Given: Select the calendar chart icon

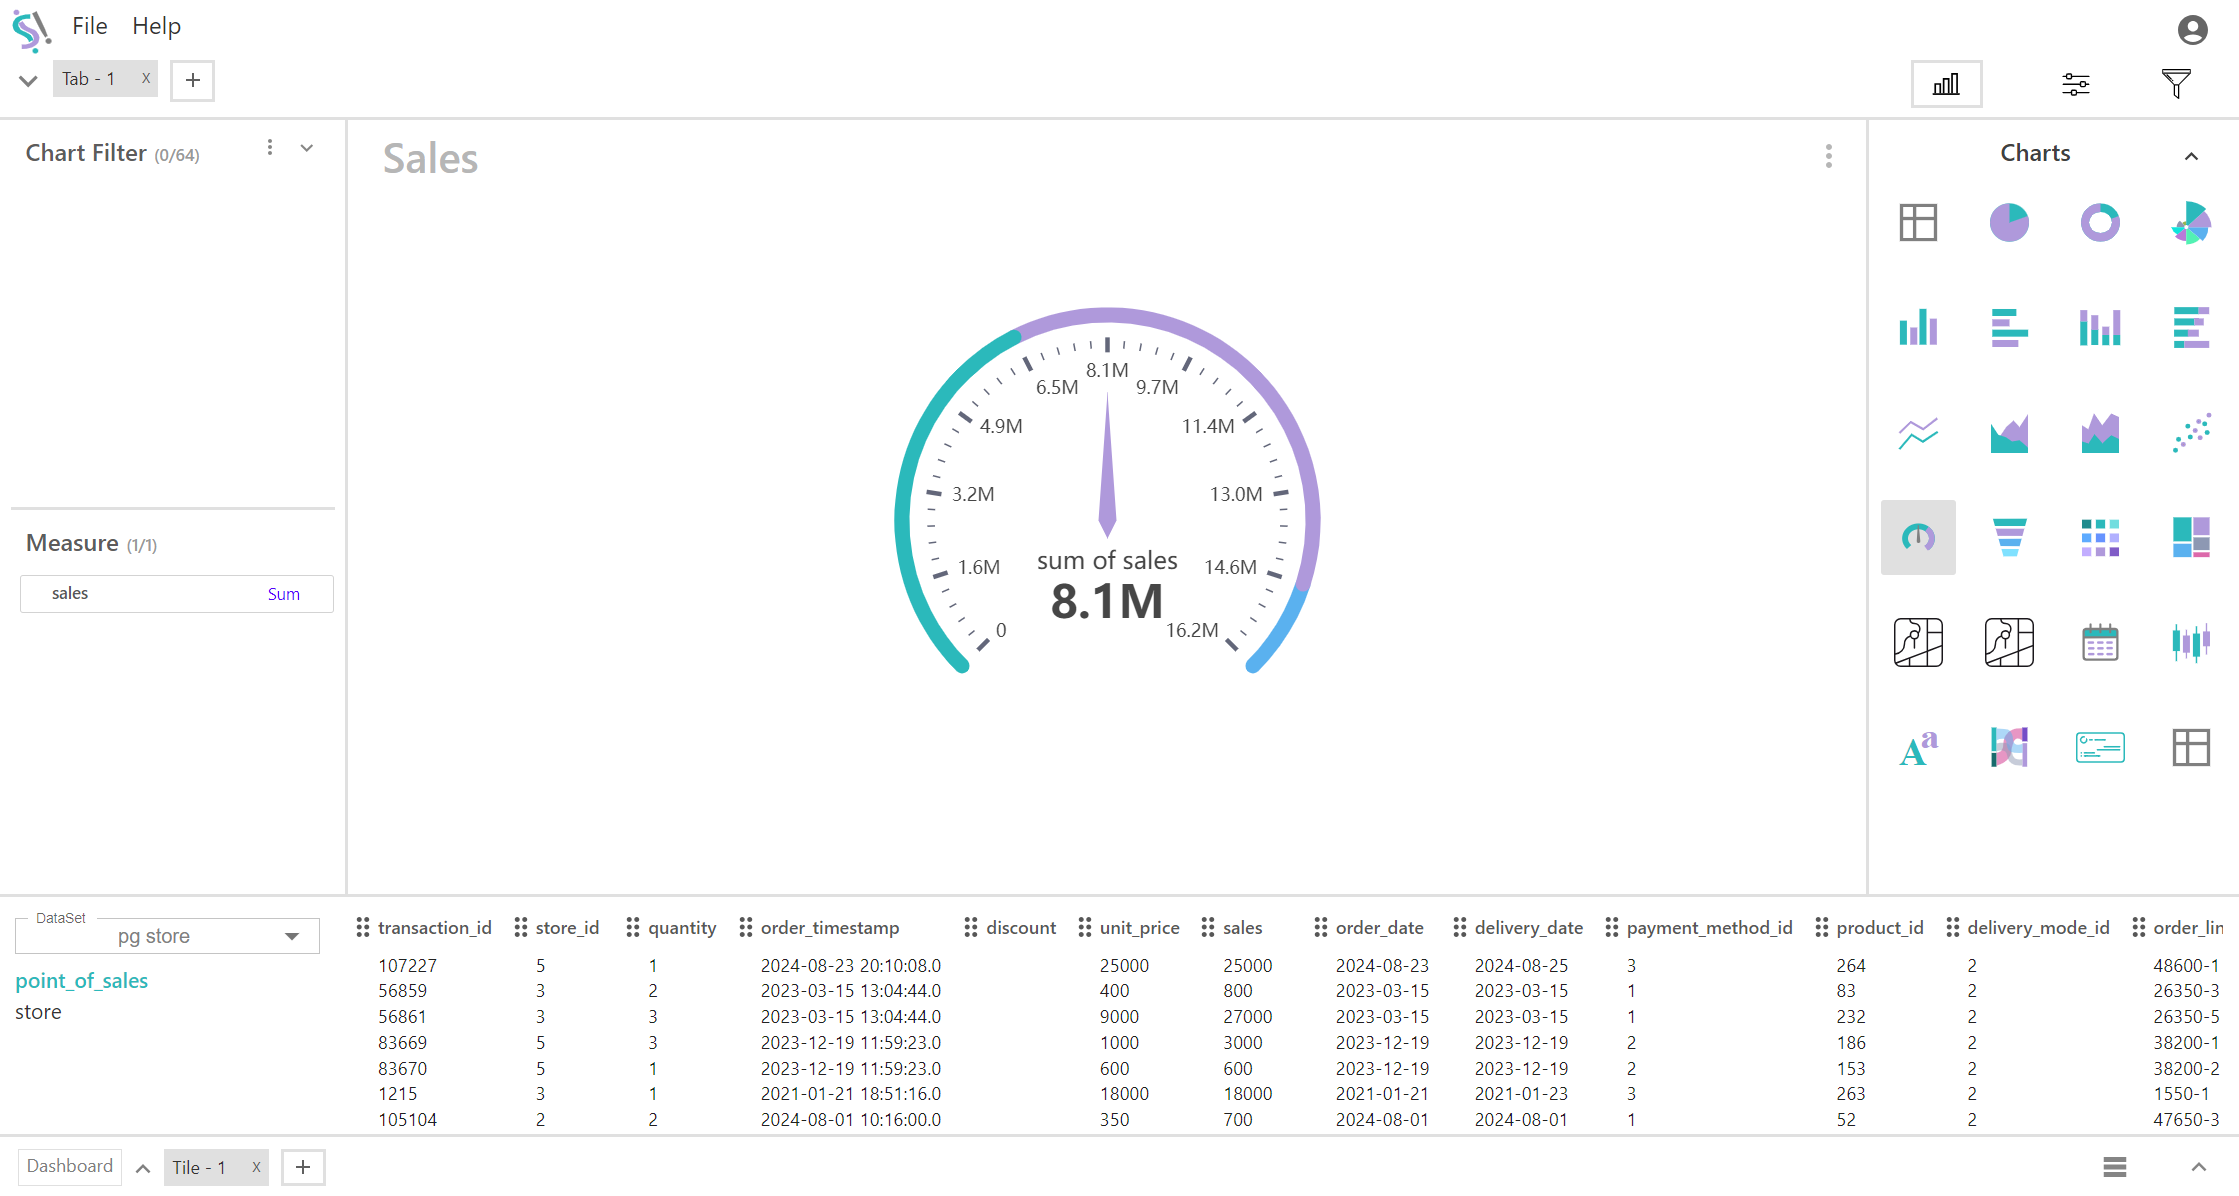Looking at the screenshot, I should tap(2100, 642).
